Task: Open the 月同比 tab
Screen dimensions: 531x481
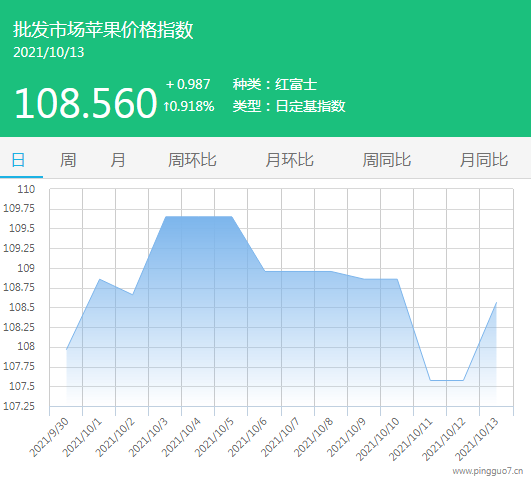Action: 484,160
